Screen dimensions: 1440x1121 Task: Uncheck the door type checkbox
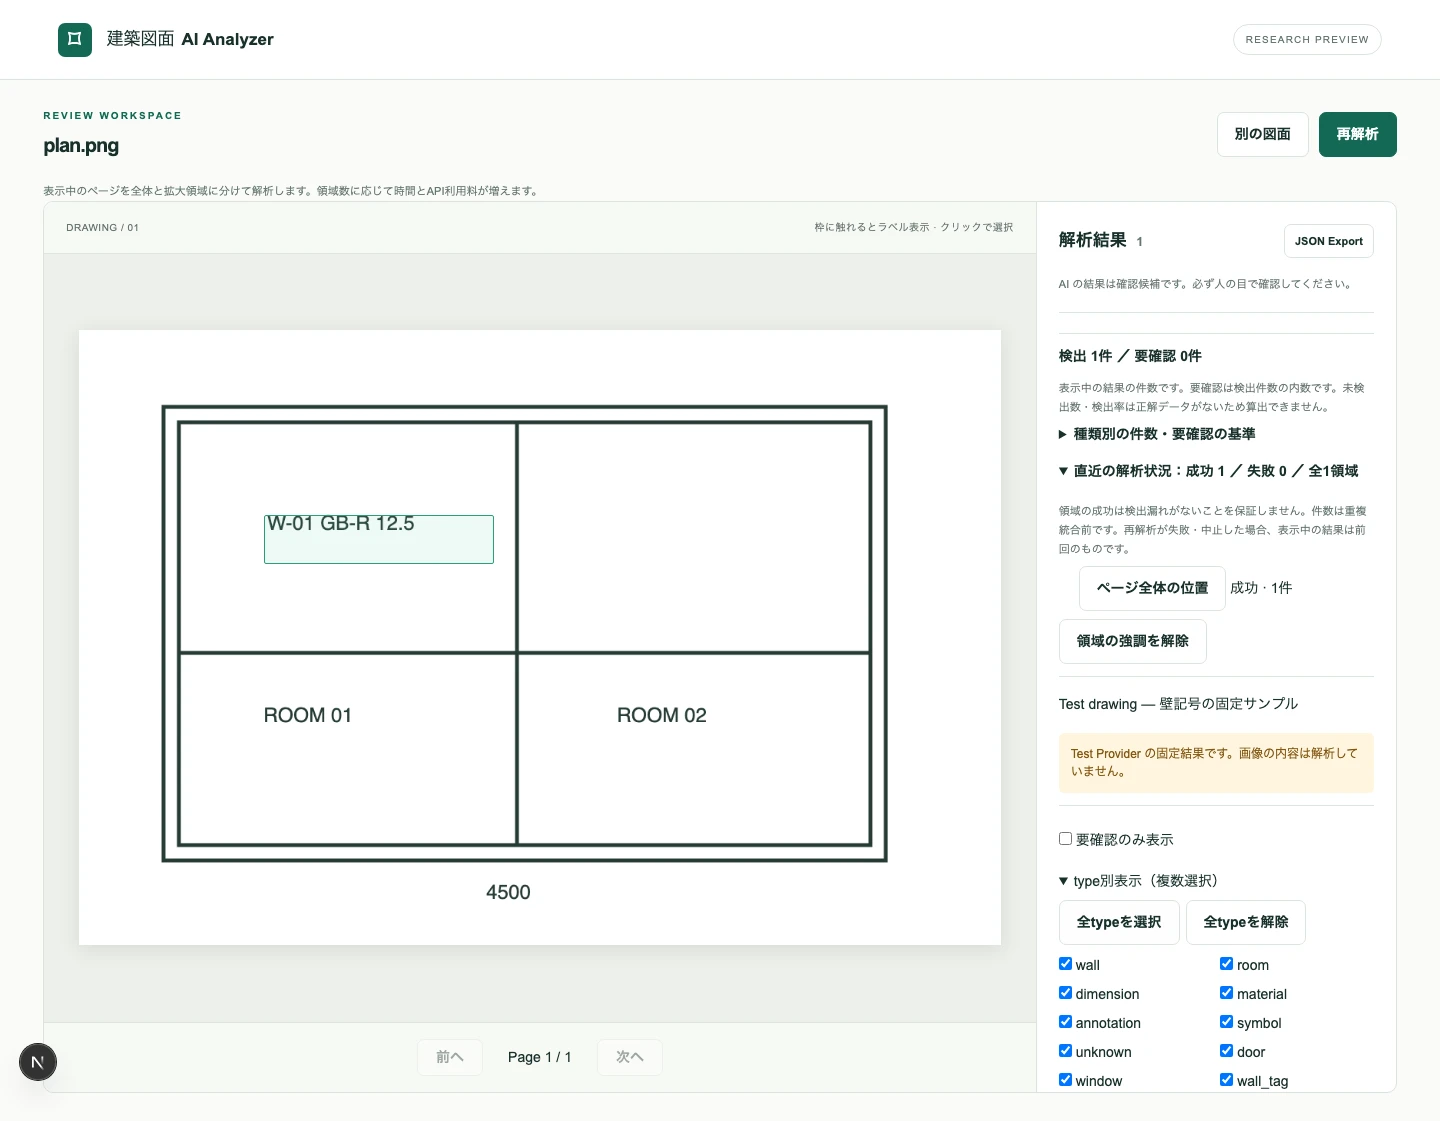(1226, 1051)
